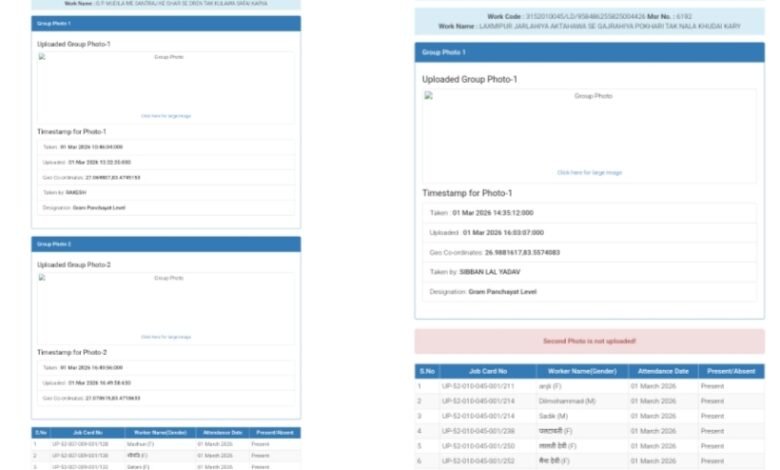Click Group Photo 2 panel header

(165, 244)
